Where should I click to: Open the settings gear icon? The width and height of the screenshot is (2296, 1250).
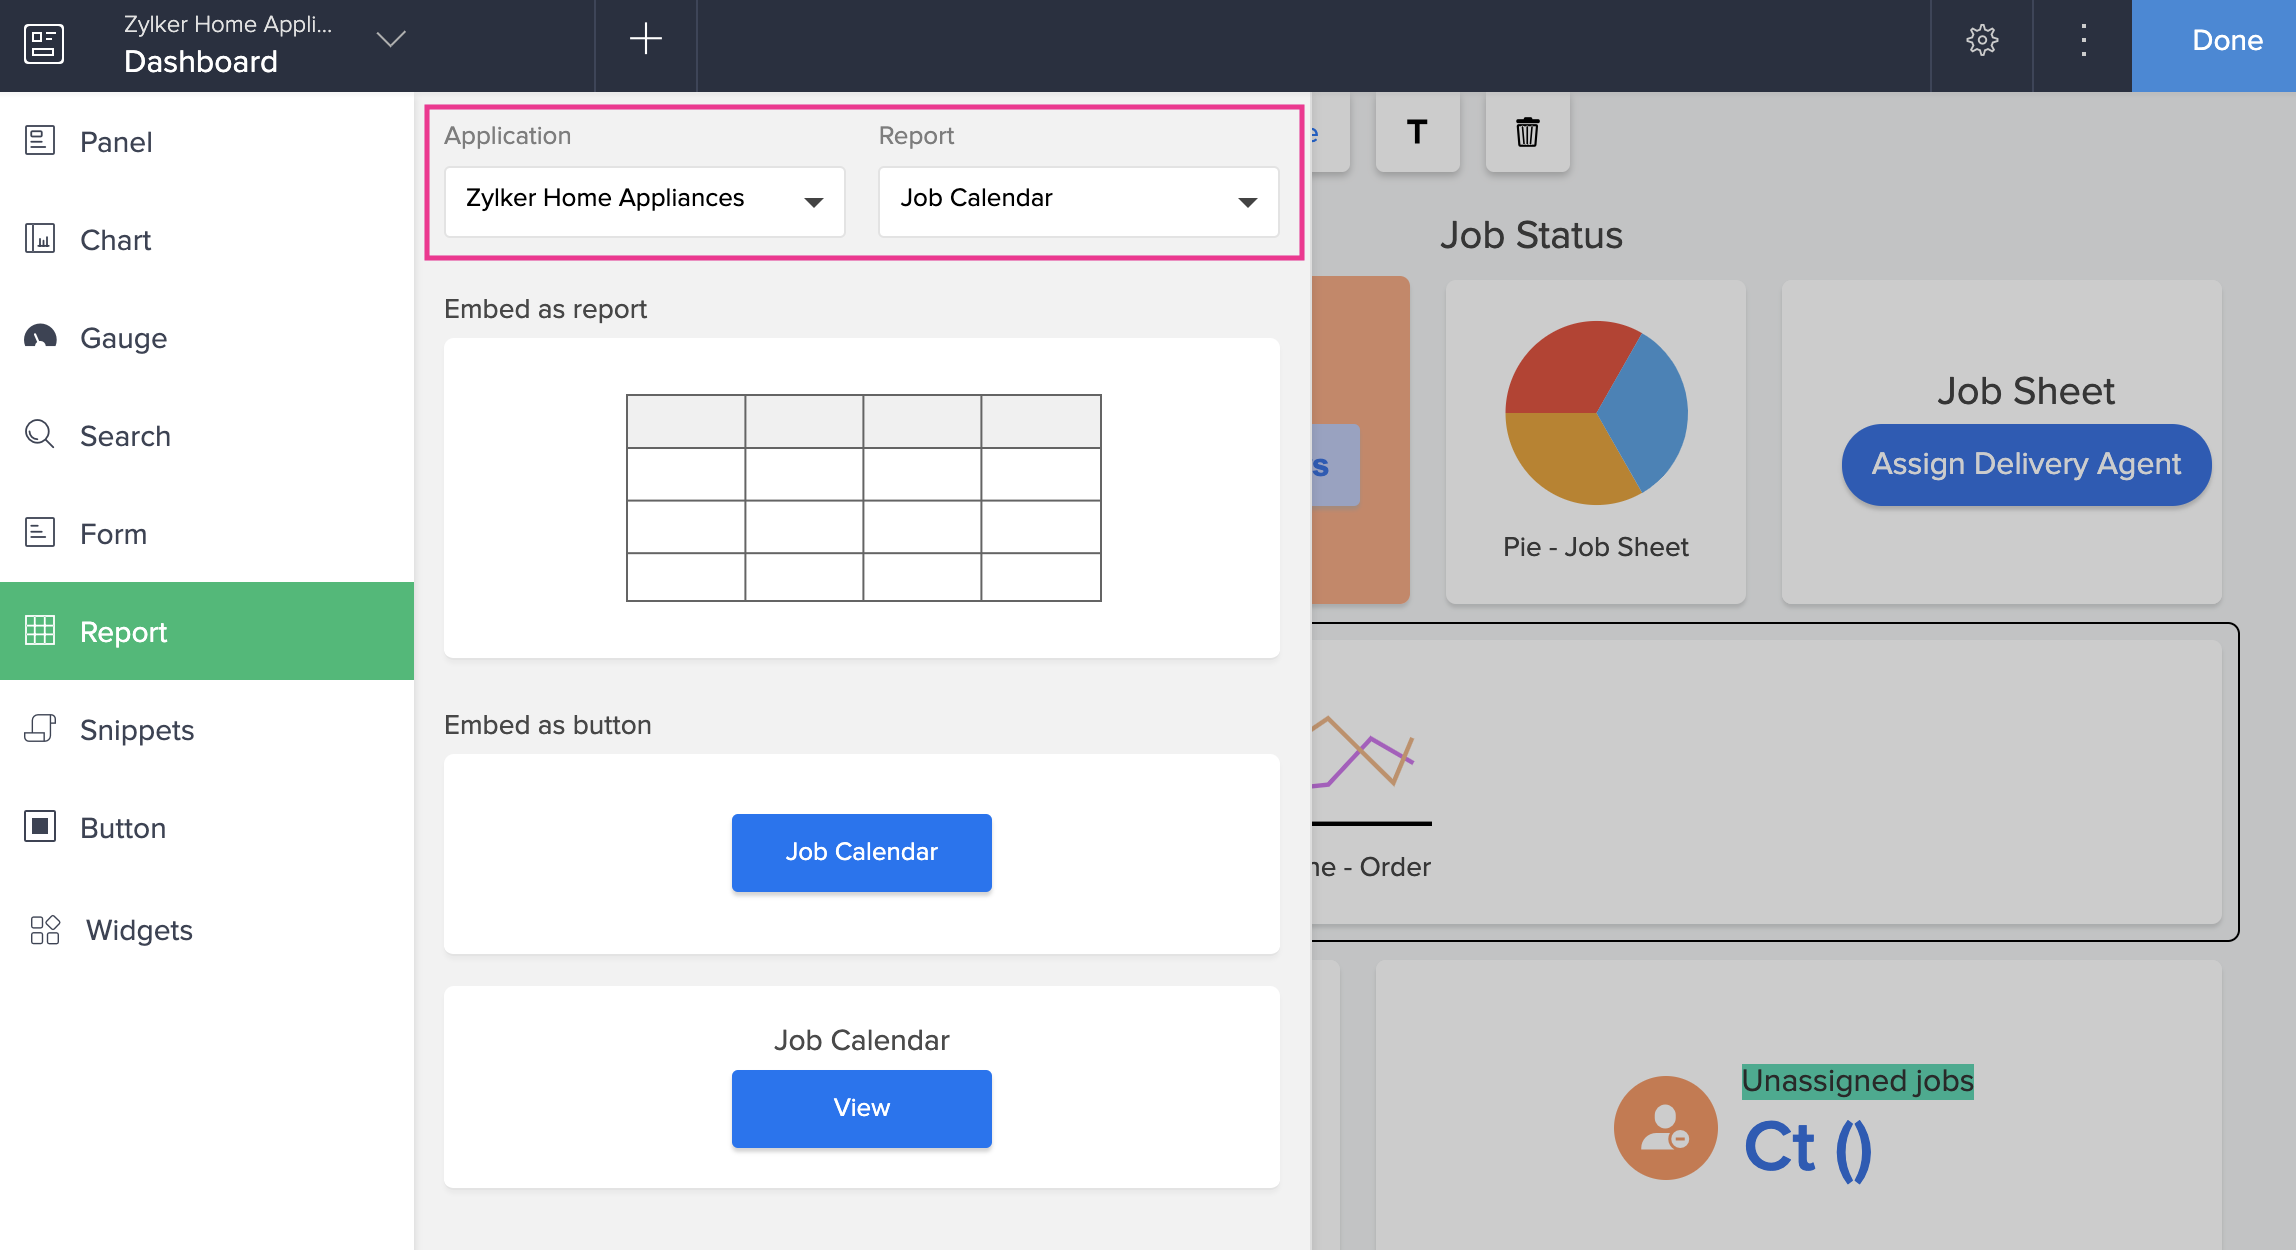pos(1982,40)
